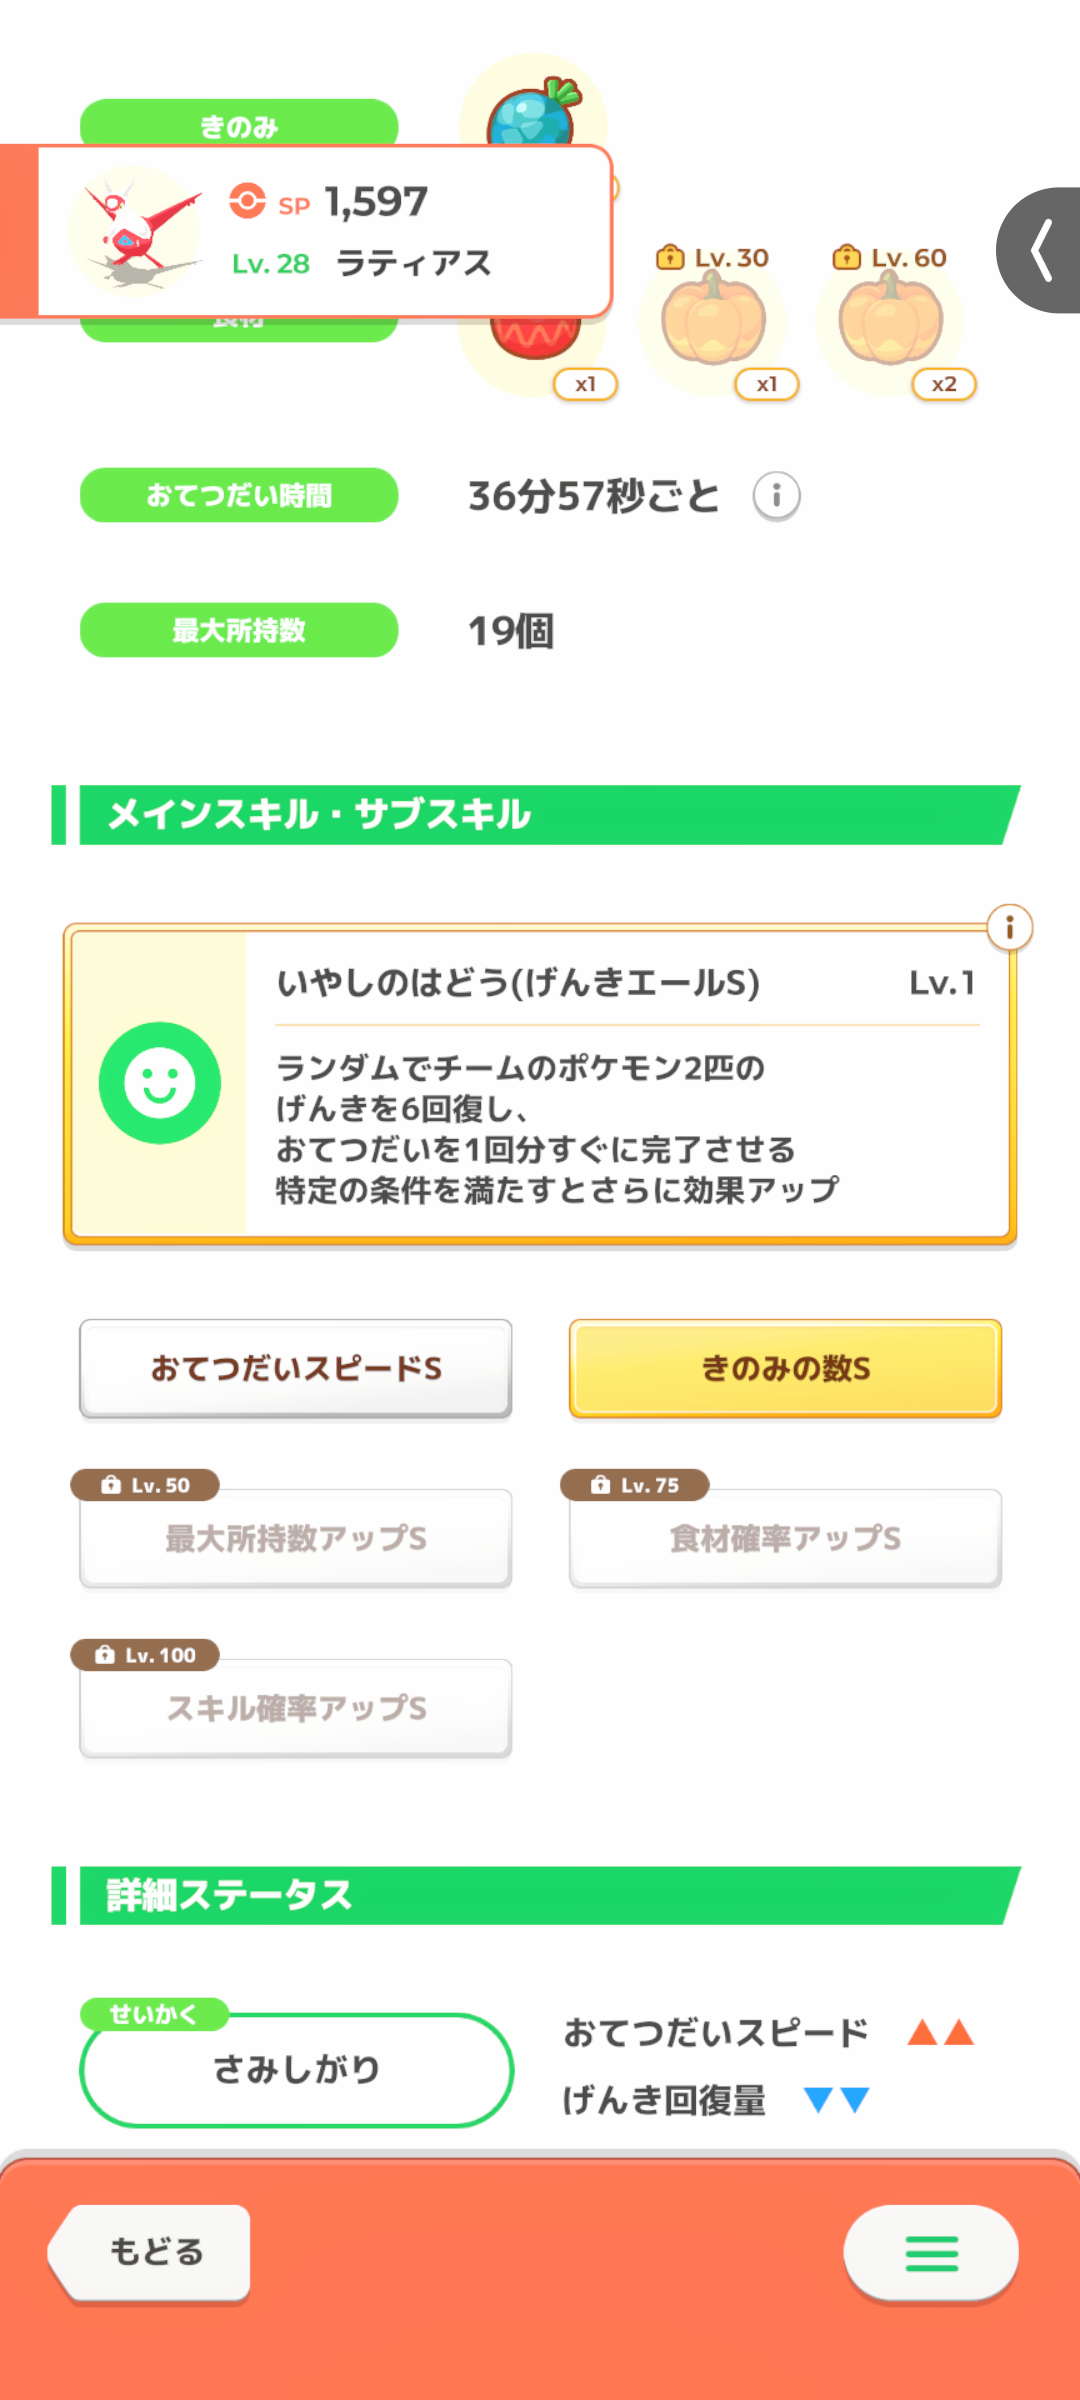Select the おてつだいスピードS sub skill
Viewport: 1080px width, 2400px height.
[296, 1368]
